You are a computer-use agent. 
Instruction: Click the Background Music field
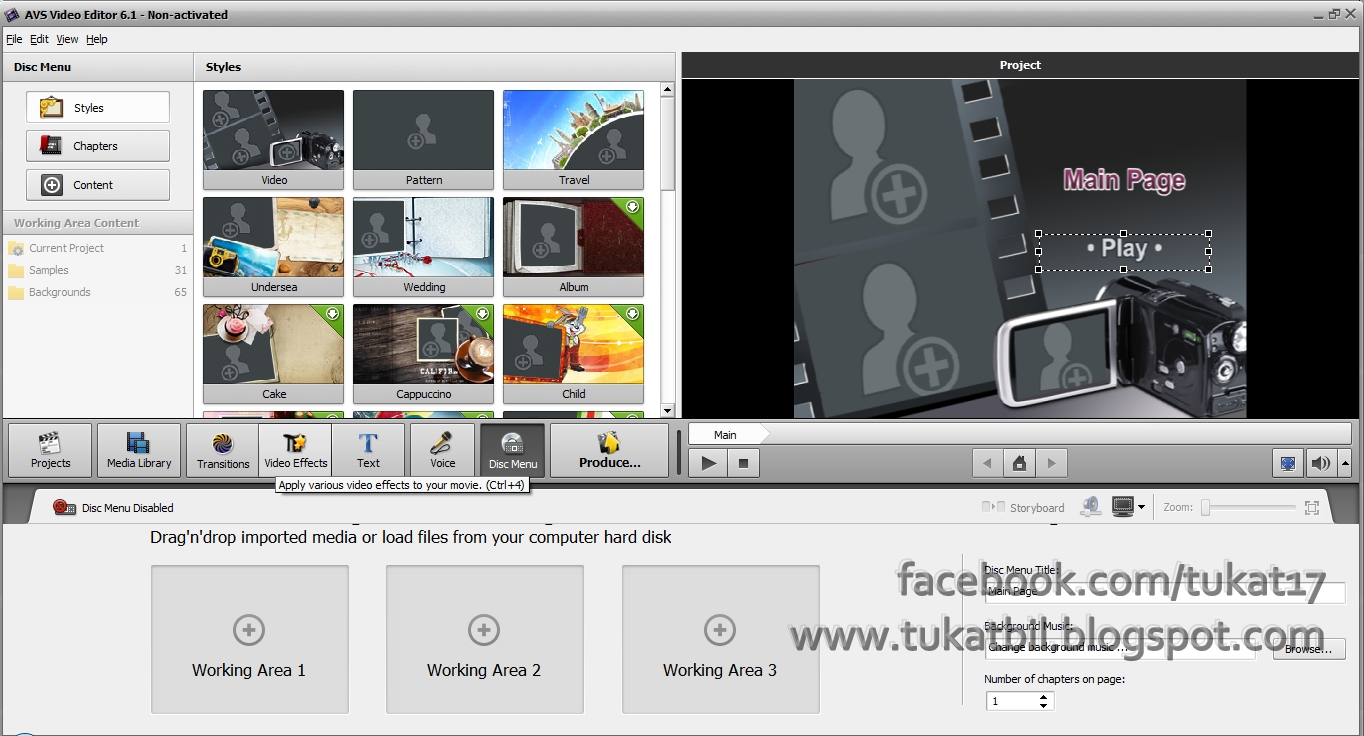[1120, 648]
